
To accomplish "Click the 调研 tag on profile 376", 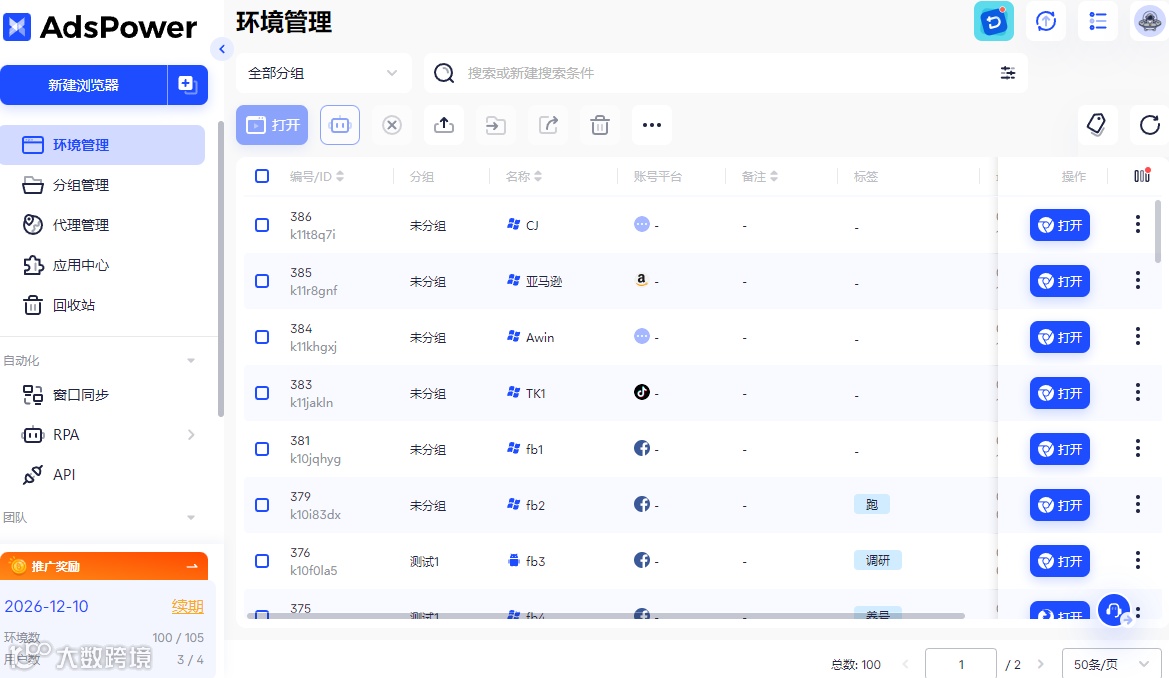I will tap(877, 560).
